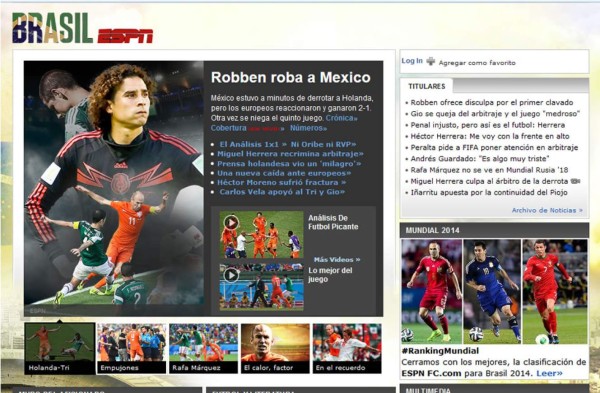
Task: Select the En el recuerdo thumbnail
Action: tap(347, 348)
